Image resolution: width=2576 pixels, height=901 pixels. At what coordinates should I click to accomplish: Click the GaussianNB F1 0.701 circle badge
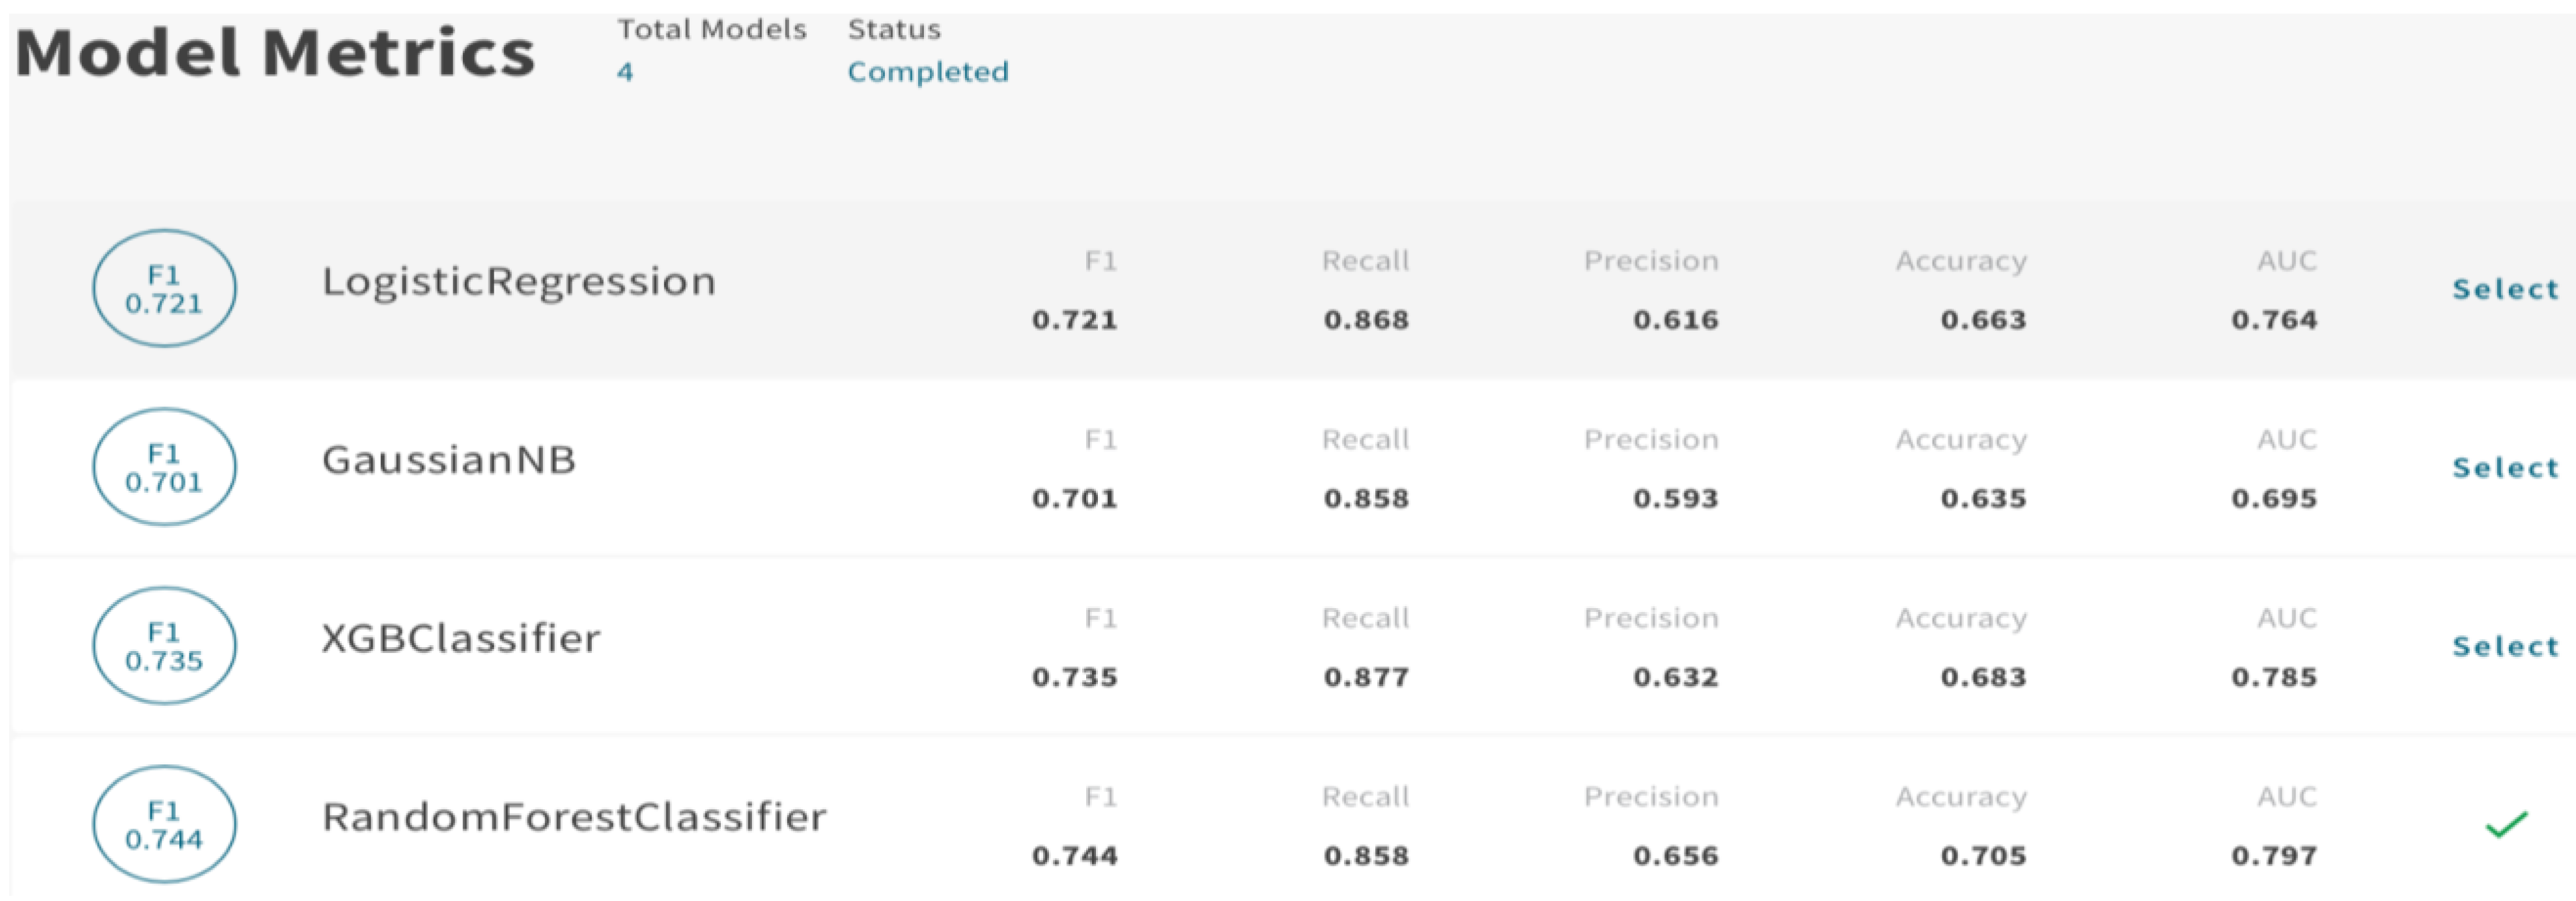click(x=164, y=467)
